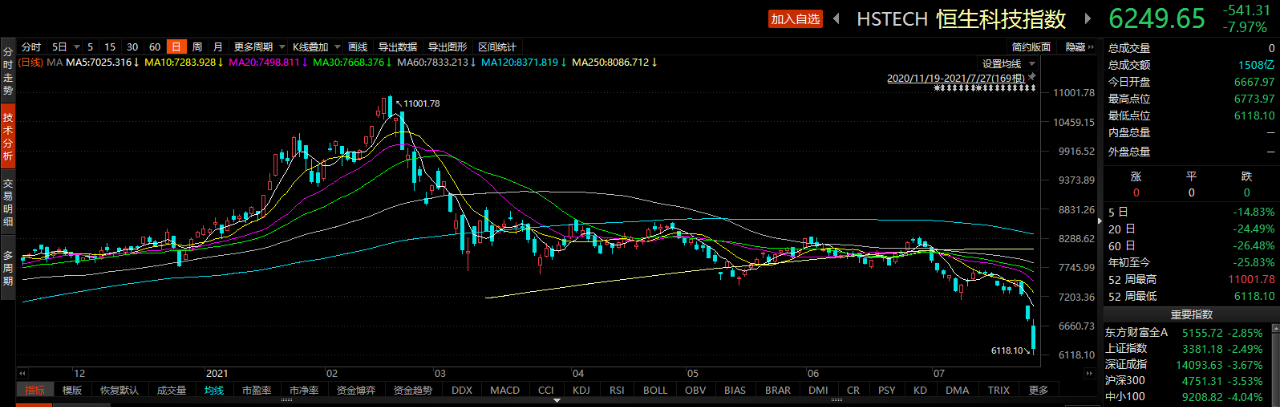Select the 15 minute period
Viewport: 1280px width, 407px height.
click(109, 47)
